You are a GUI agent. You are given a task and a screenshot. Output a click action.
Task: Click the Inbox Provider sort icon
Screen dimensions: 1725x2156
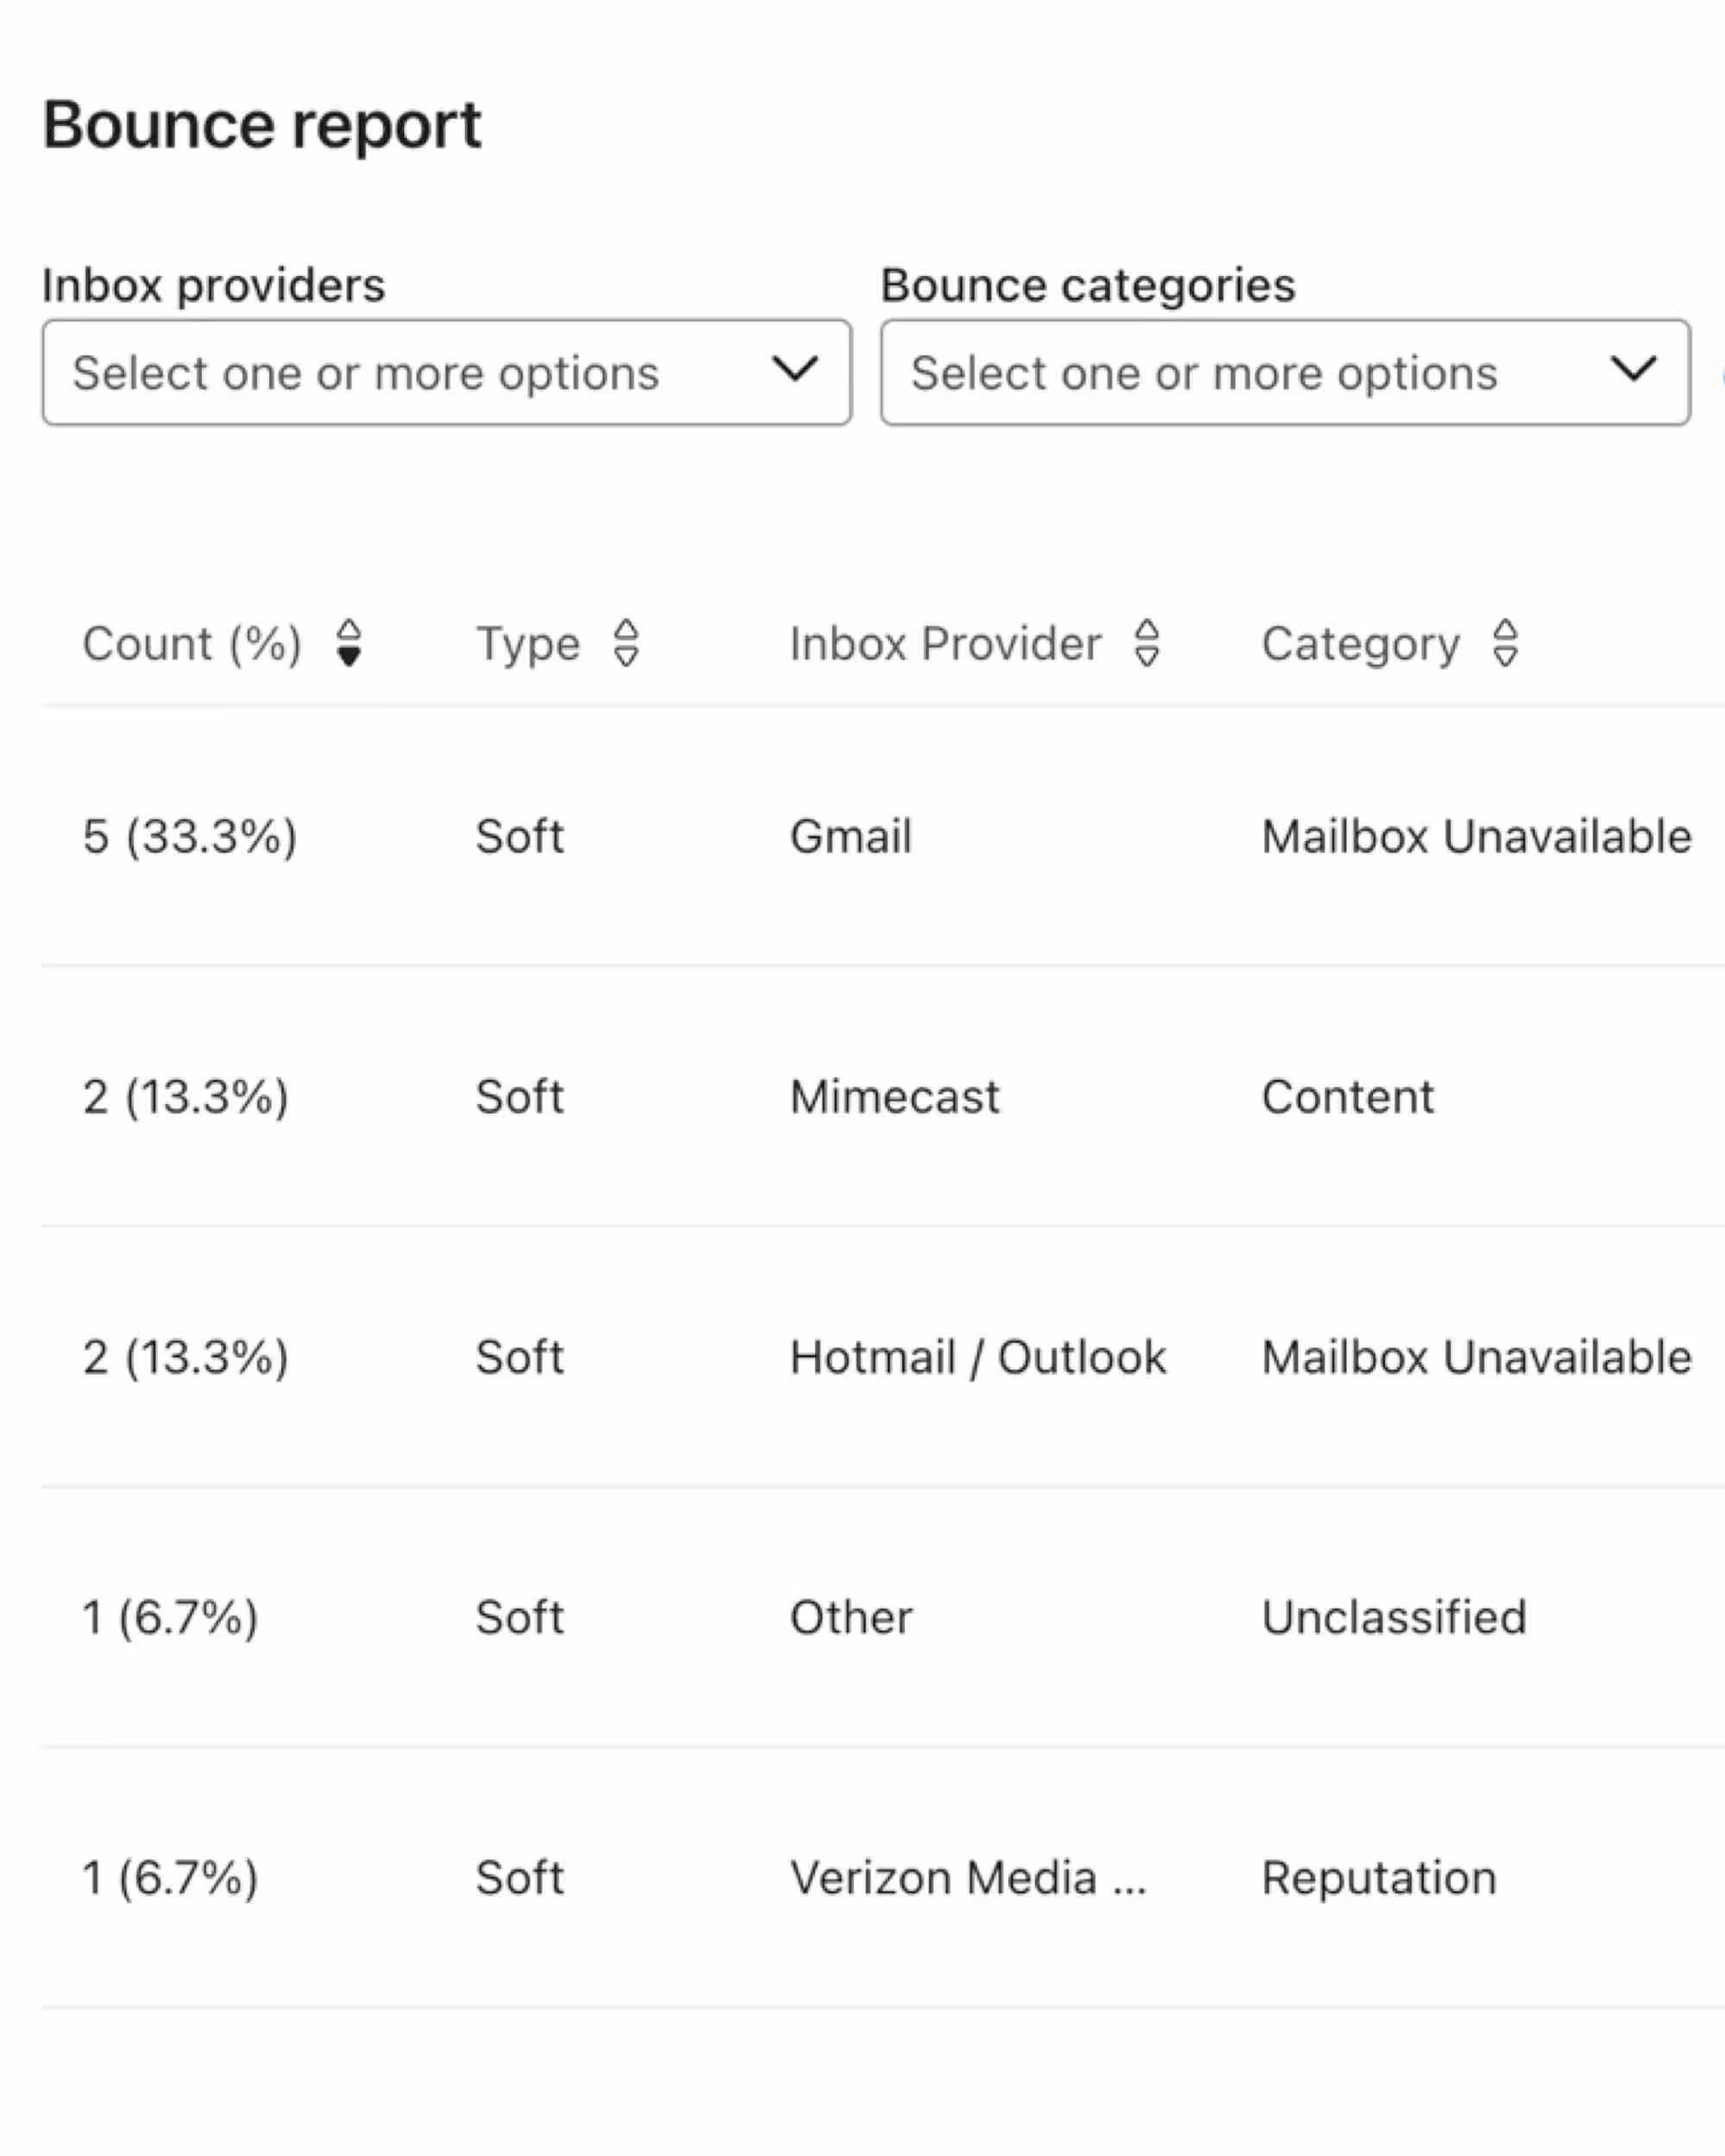[x=1147, y=643]
